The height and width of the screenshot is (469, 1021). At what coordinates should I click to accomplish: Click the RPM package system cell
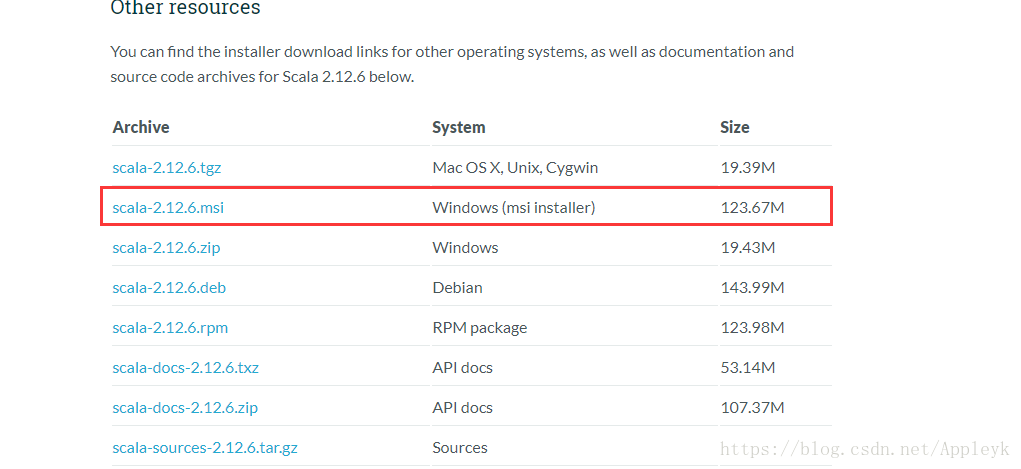480,328
